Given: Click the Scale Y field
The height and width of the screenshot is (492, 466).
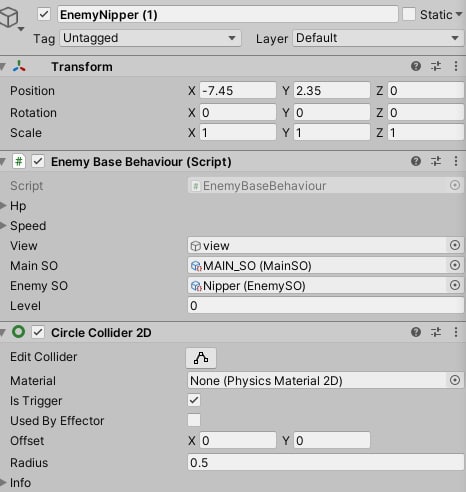Looking at the screenshot, I should tap(332, 133).
